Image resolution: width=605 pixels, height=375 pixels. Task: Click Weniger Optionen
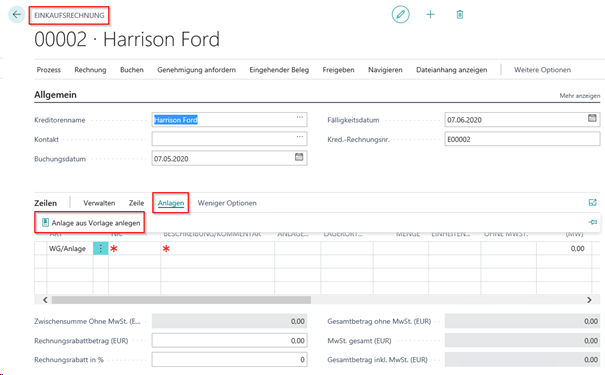pyautogui.click(x=227, y=203)
